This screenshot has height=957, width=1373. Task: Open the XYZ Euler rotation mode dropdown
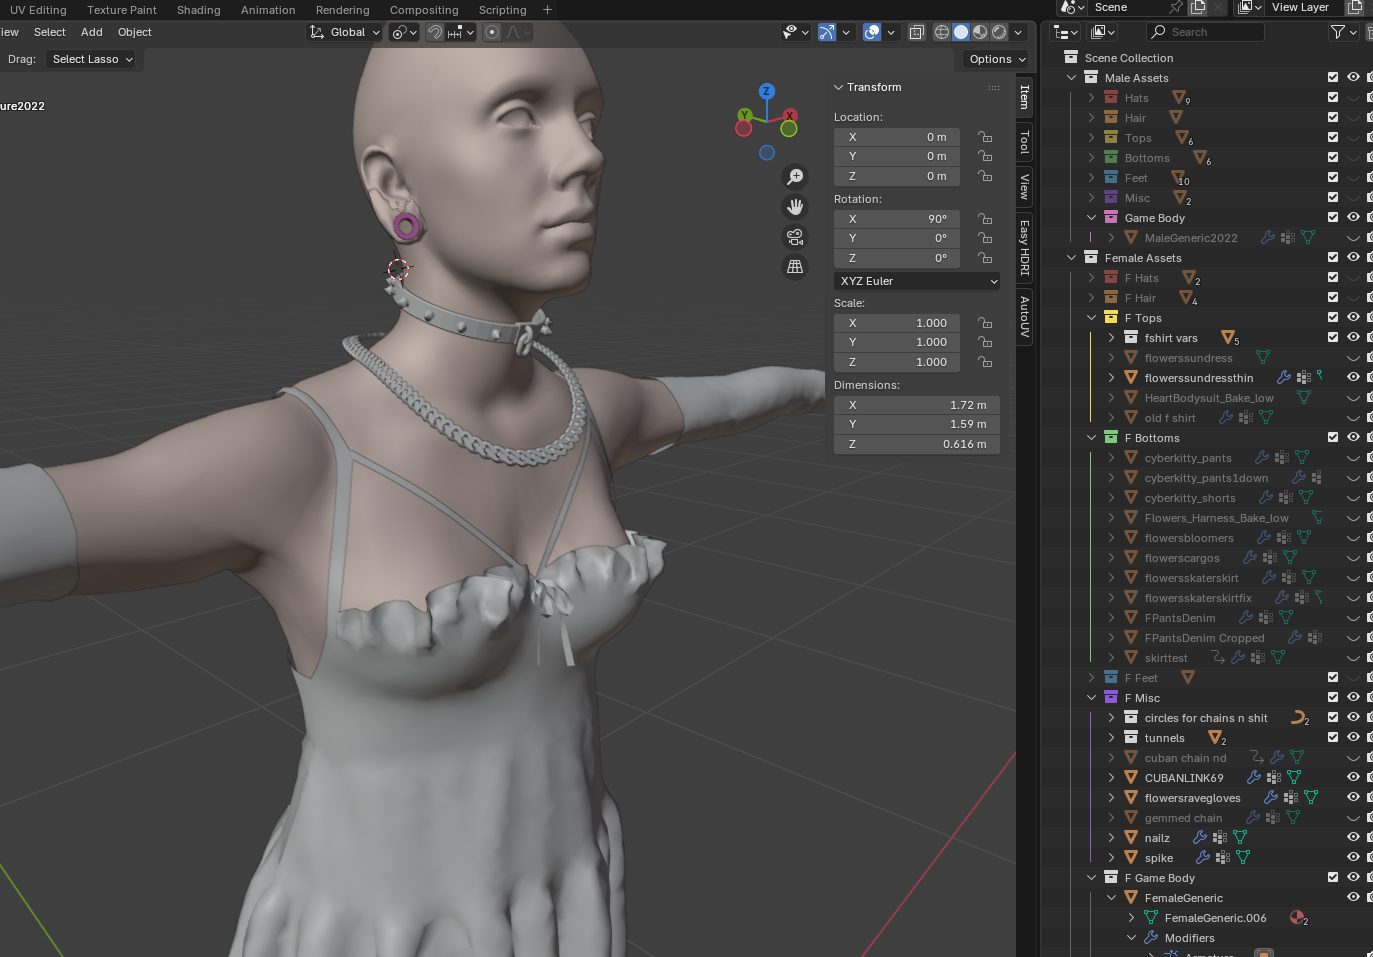917,281
